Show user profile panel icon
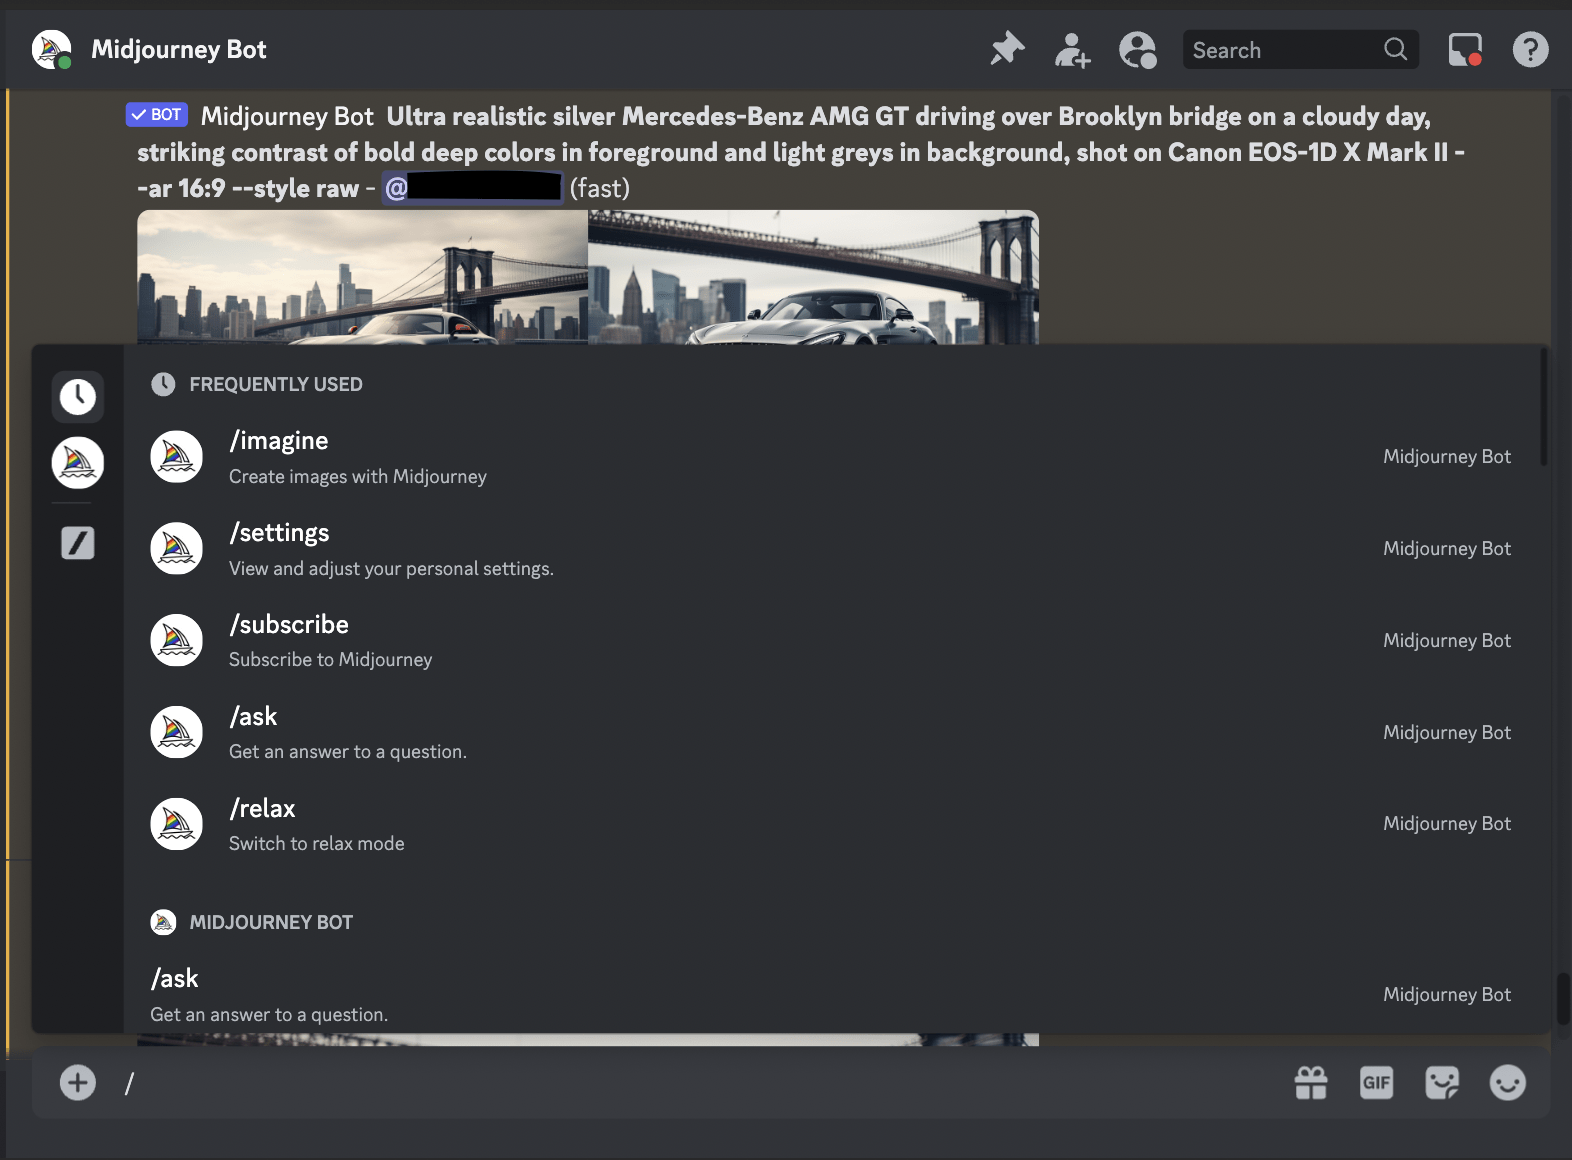The image size is (1572, 1160). (x=1138, y=49)
